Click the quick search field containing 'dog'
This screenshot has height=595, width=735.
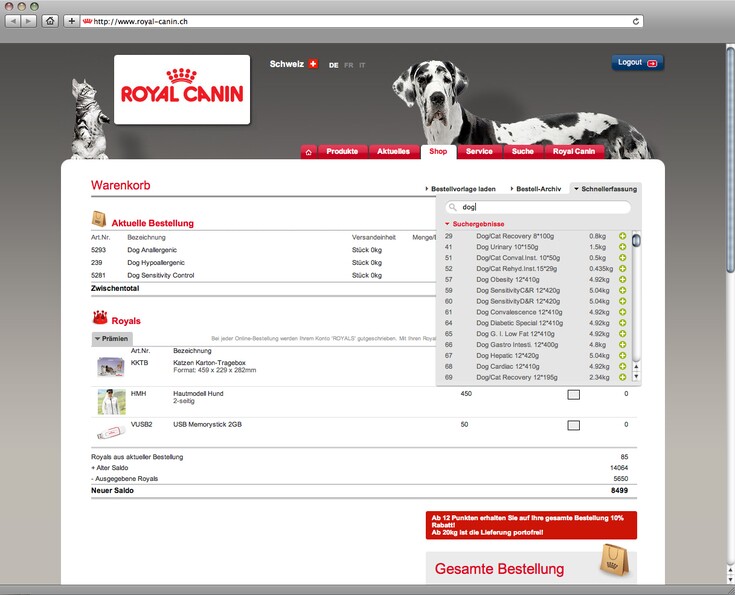[x=540, y=207]
